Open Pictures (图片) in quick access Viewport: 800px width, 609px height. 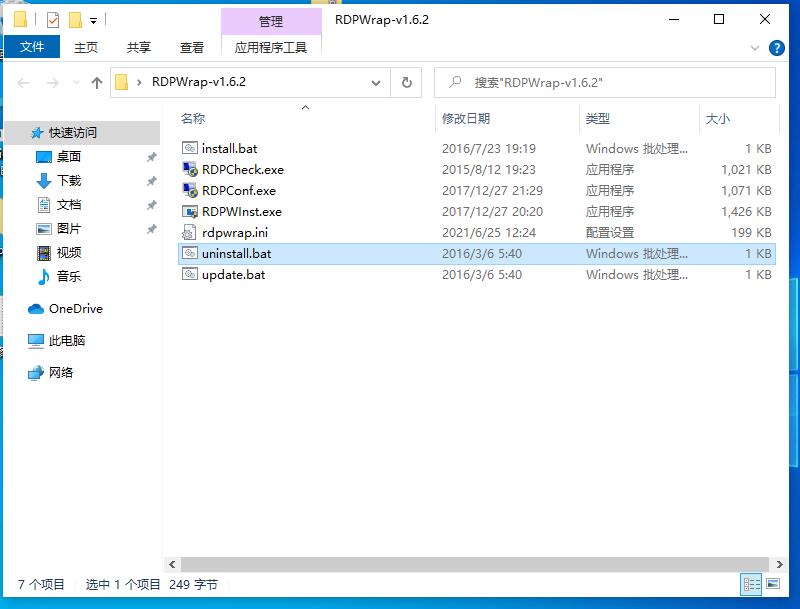[68, 229]
